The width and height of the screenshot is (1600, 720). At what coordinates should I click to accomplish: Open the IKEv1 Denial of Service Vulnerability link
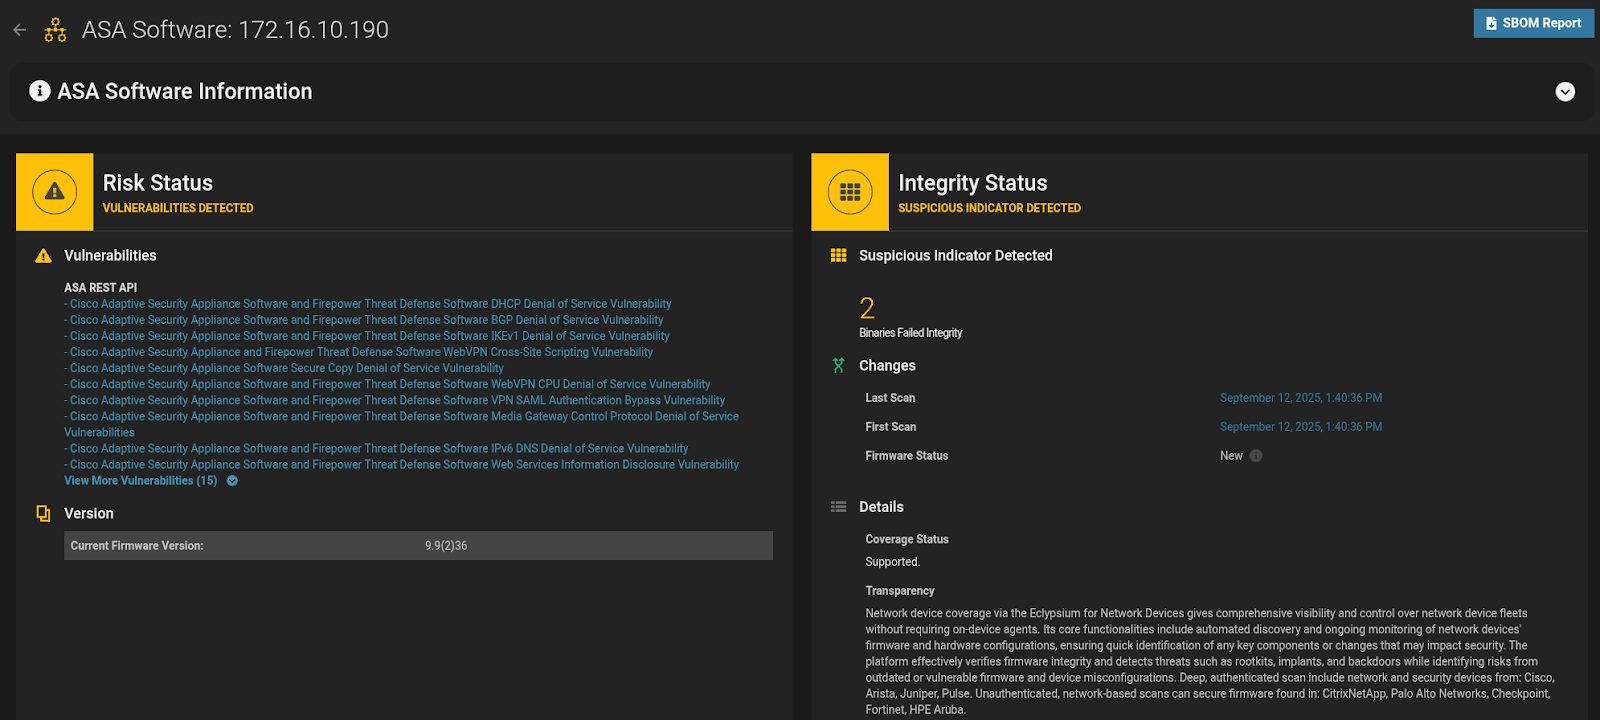click(367, 336)
